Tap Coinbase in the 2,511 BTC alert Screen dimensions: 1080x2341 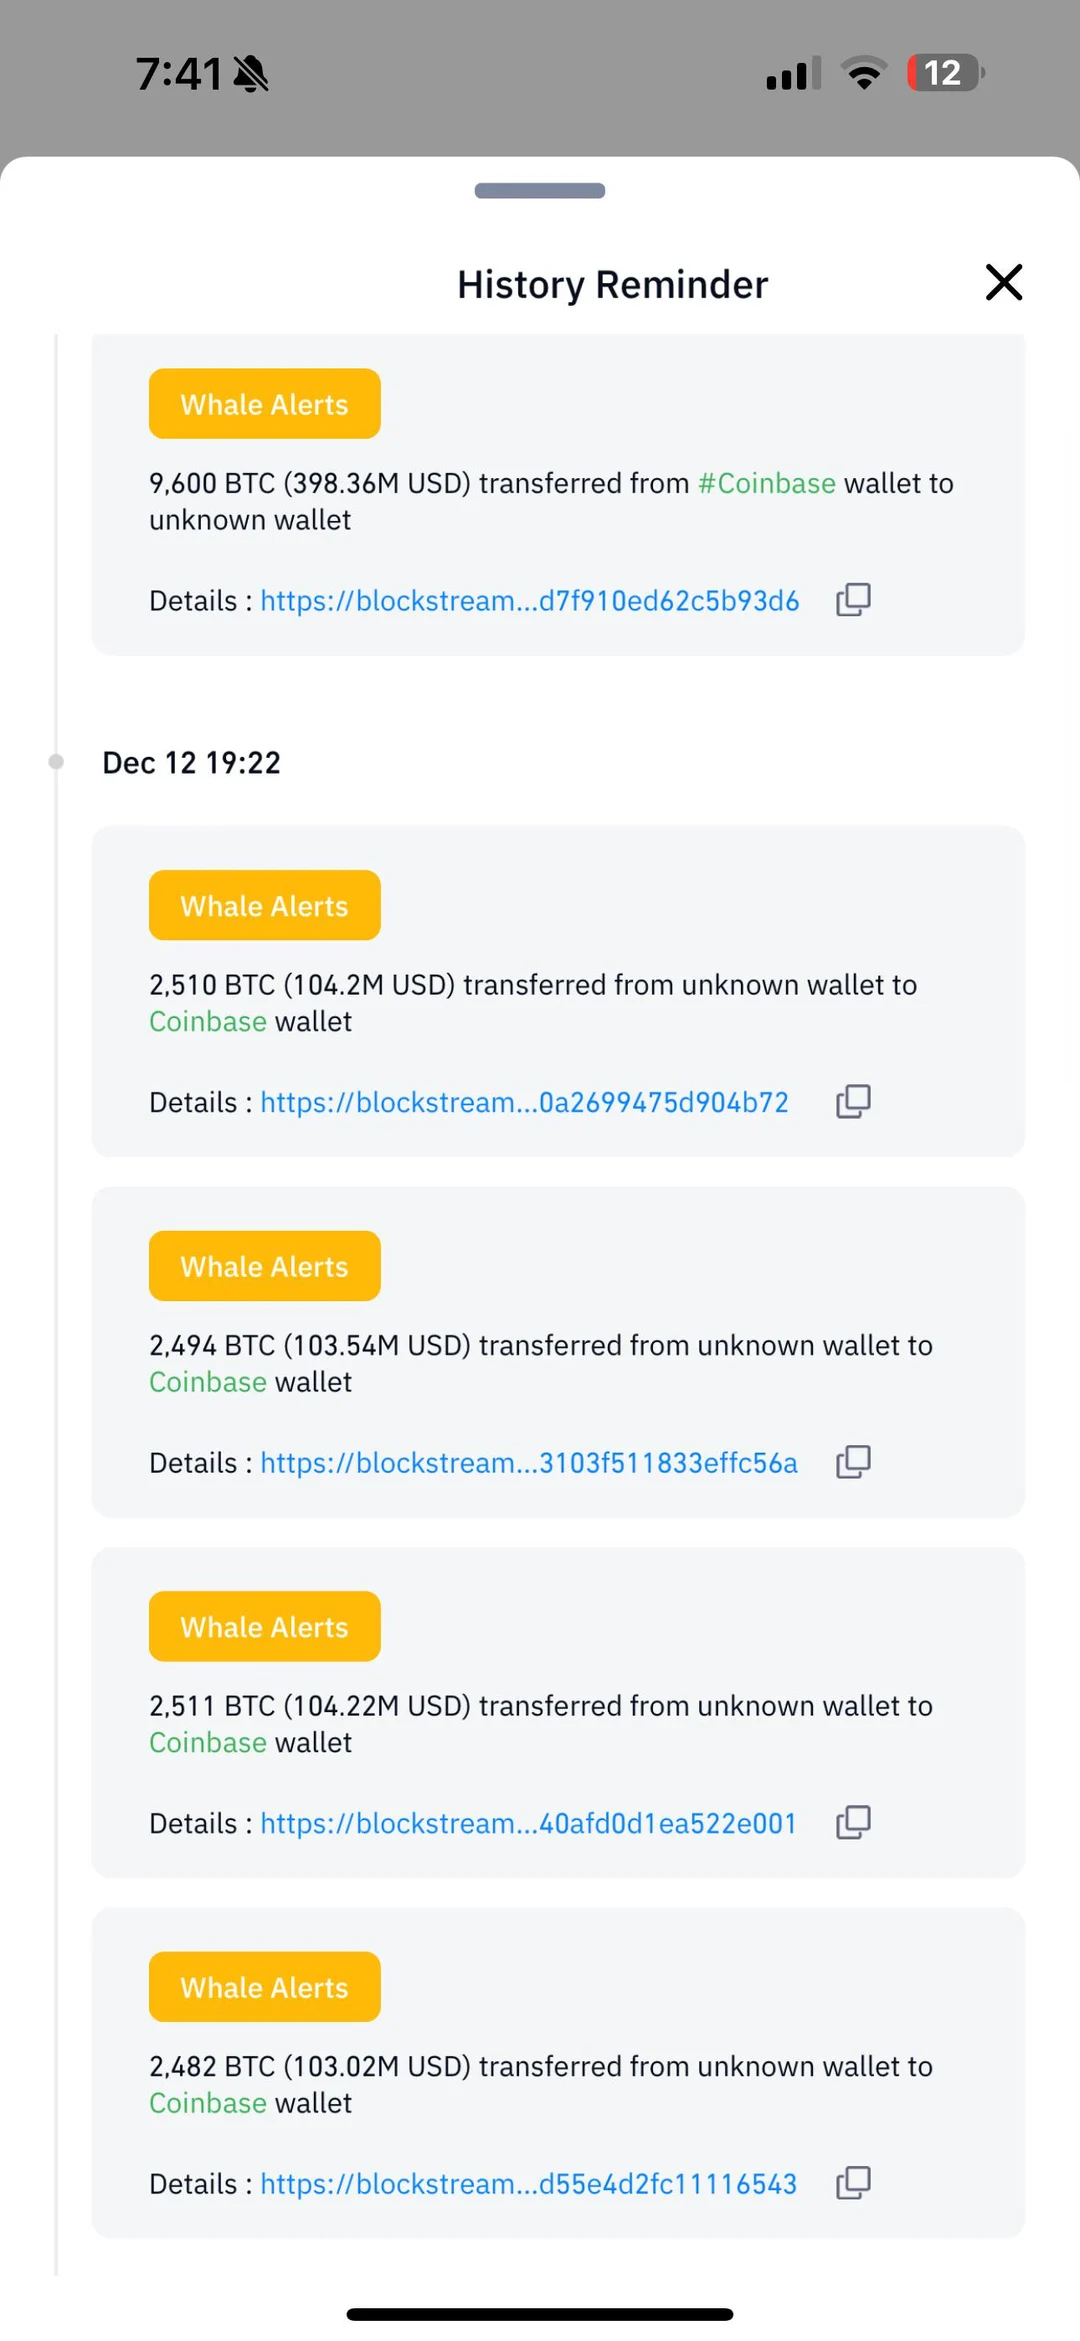(208, 1743)
